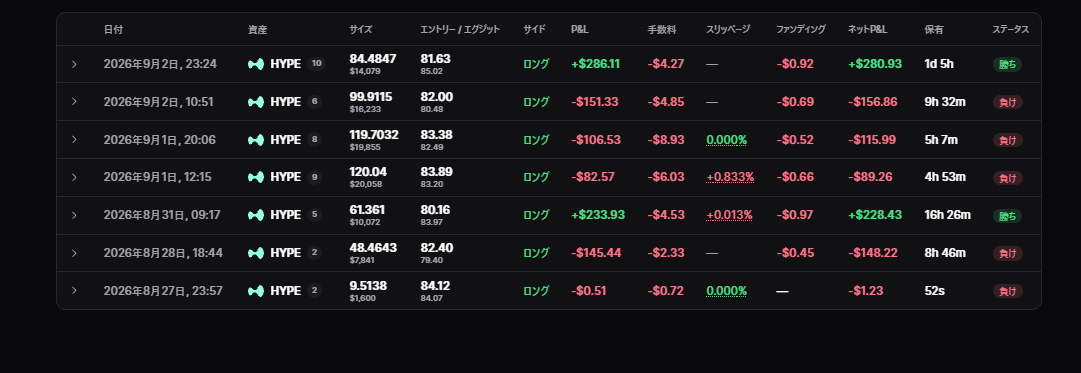The height and width of the screenshot is (373, 1081).
Task: Sort by the ステータス column header
Action: pos(1011,30)
